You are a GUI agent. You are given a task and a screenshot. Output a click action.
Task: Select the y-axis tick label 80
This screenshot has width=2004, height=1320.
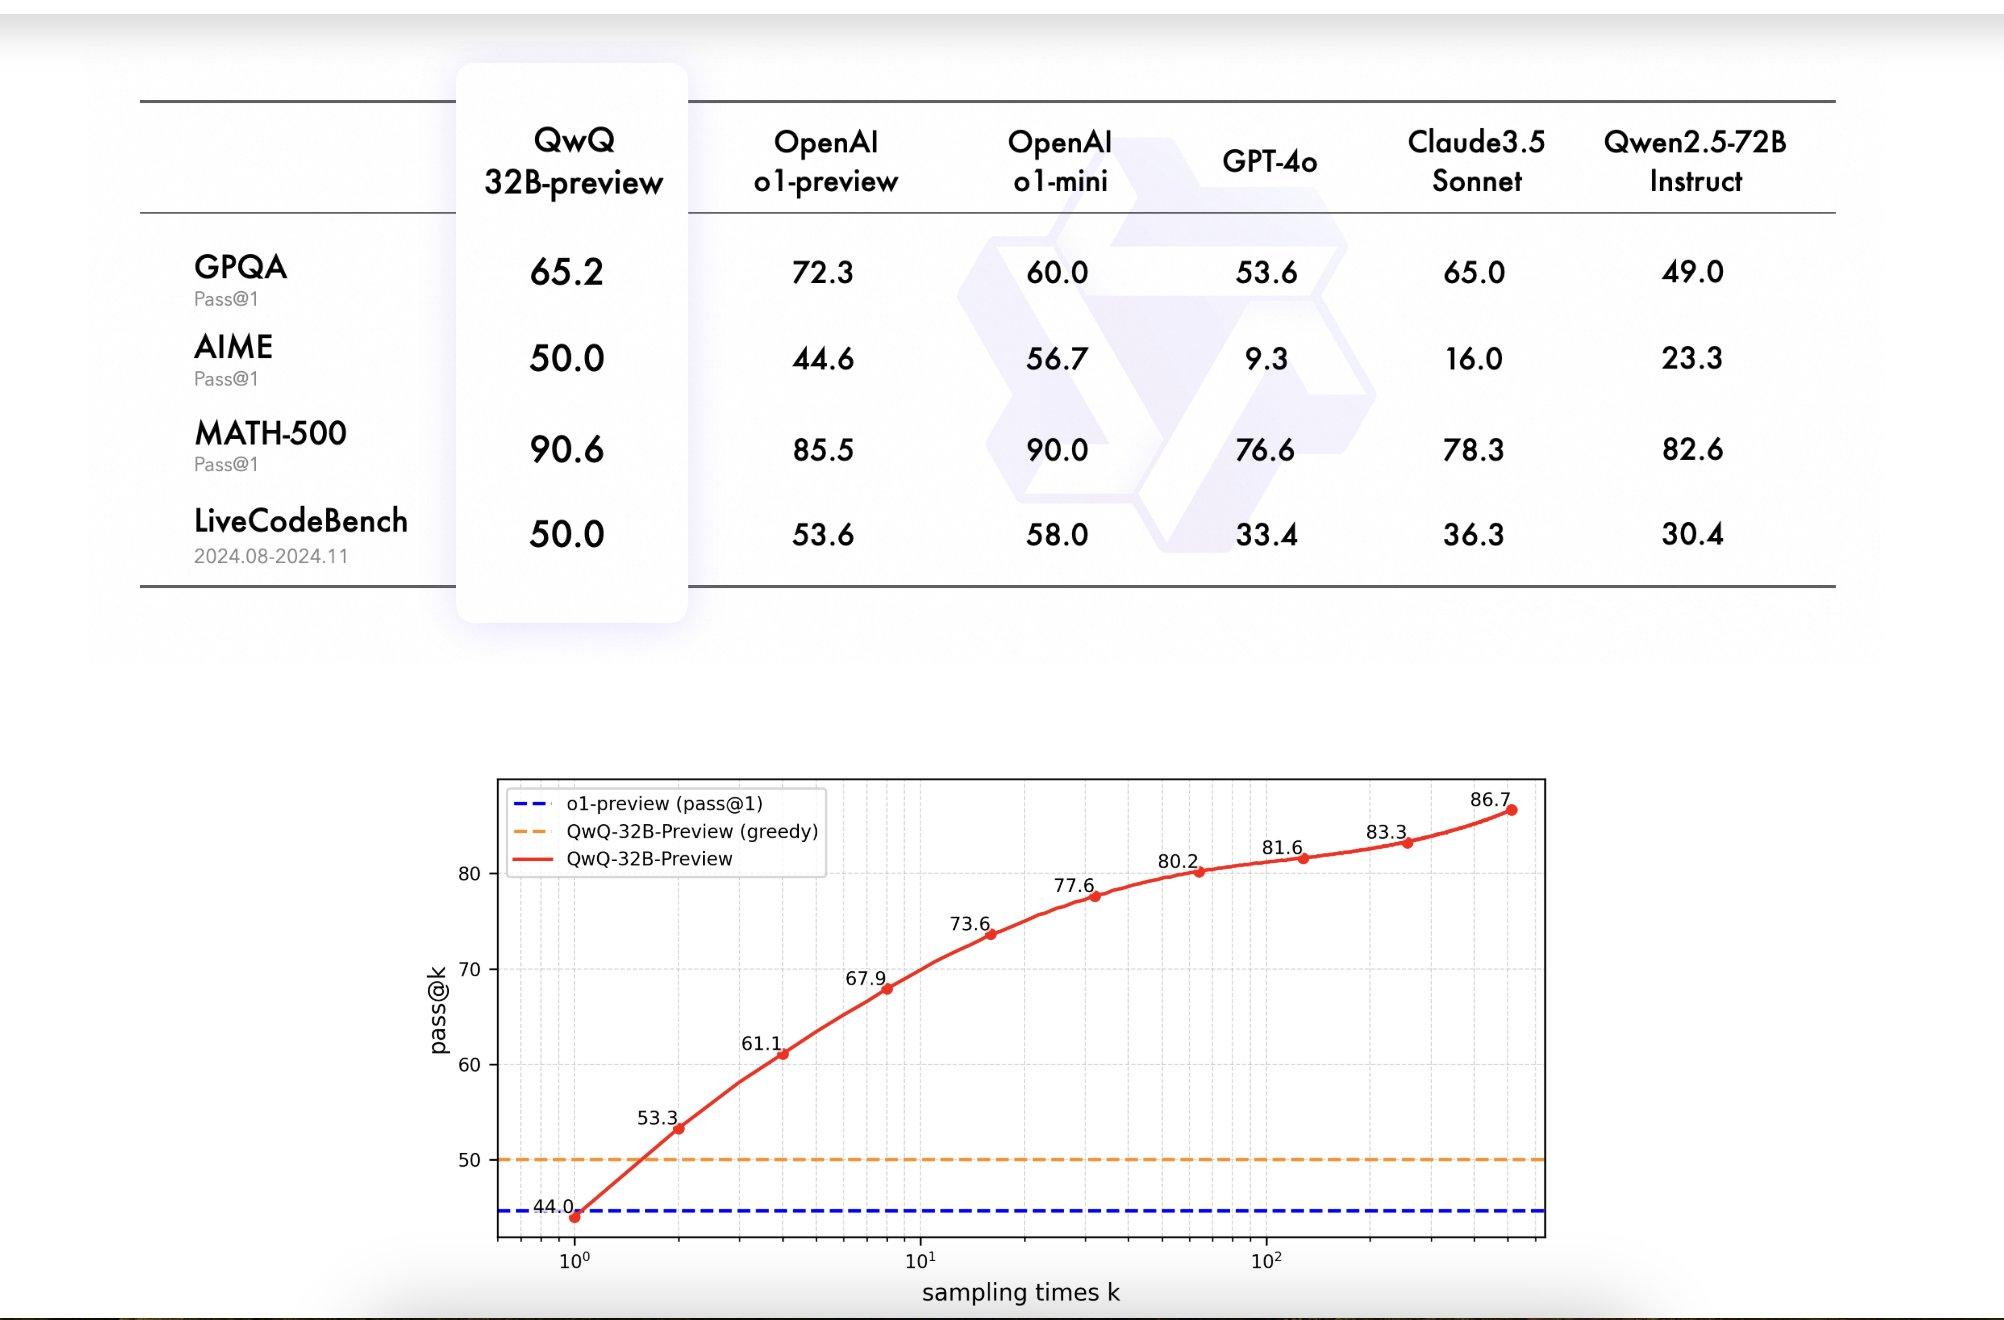[469, 874]
